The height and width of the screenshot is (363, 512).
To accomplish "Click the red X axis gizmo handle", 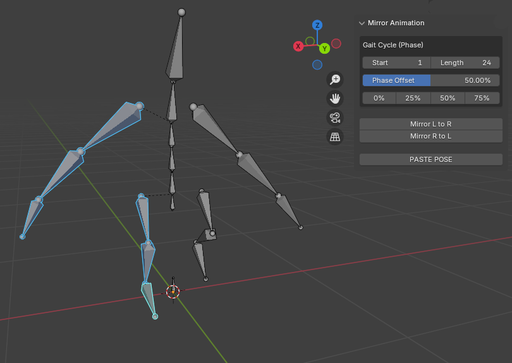I will (x=298, y=46).
